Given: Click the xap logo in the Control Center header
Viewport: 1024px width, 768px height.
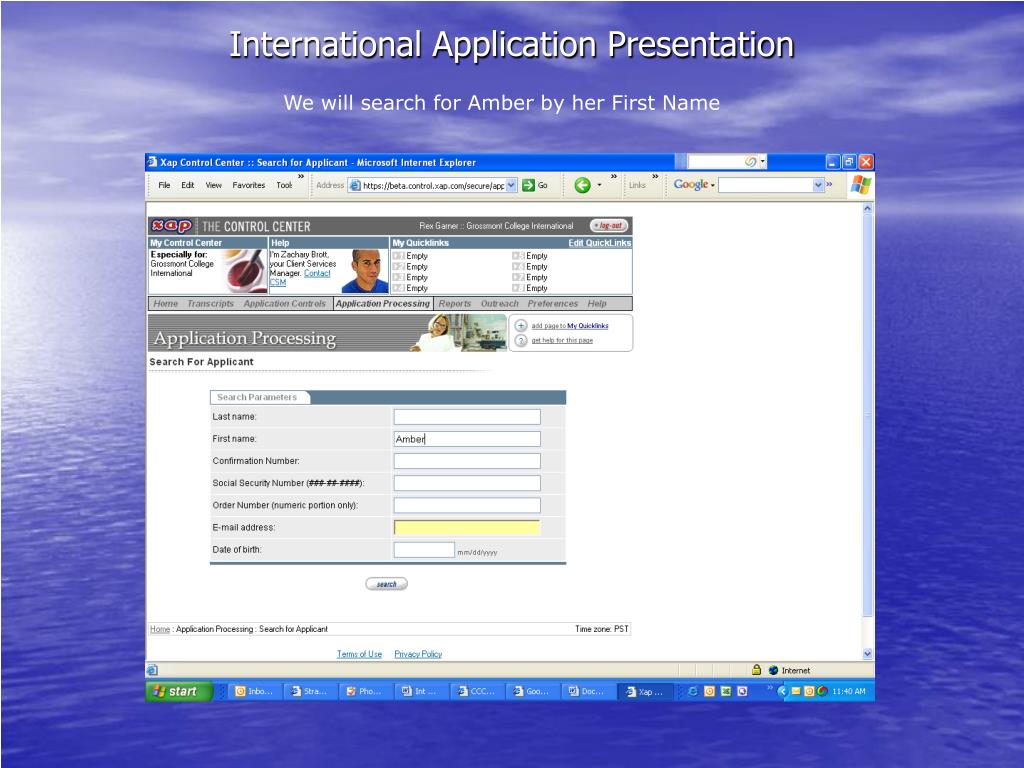Looking at the screenshot, I should point(171,226).
